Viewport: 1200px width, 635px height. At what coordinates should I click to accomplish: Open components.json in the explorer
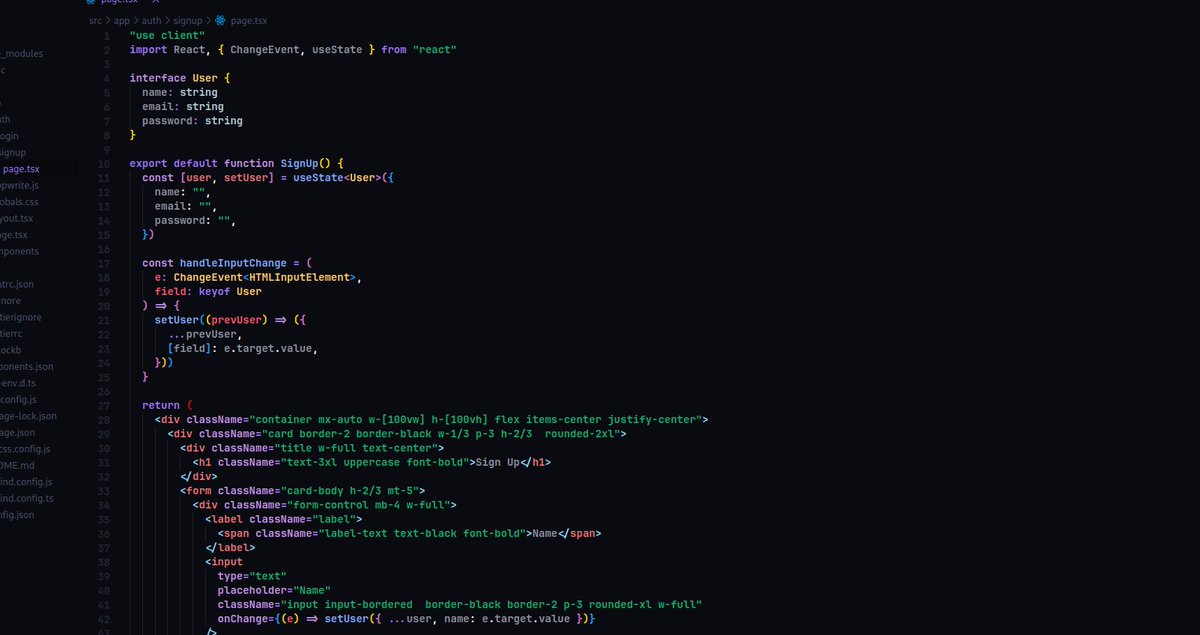27,367
